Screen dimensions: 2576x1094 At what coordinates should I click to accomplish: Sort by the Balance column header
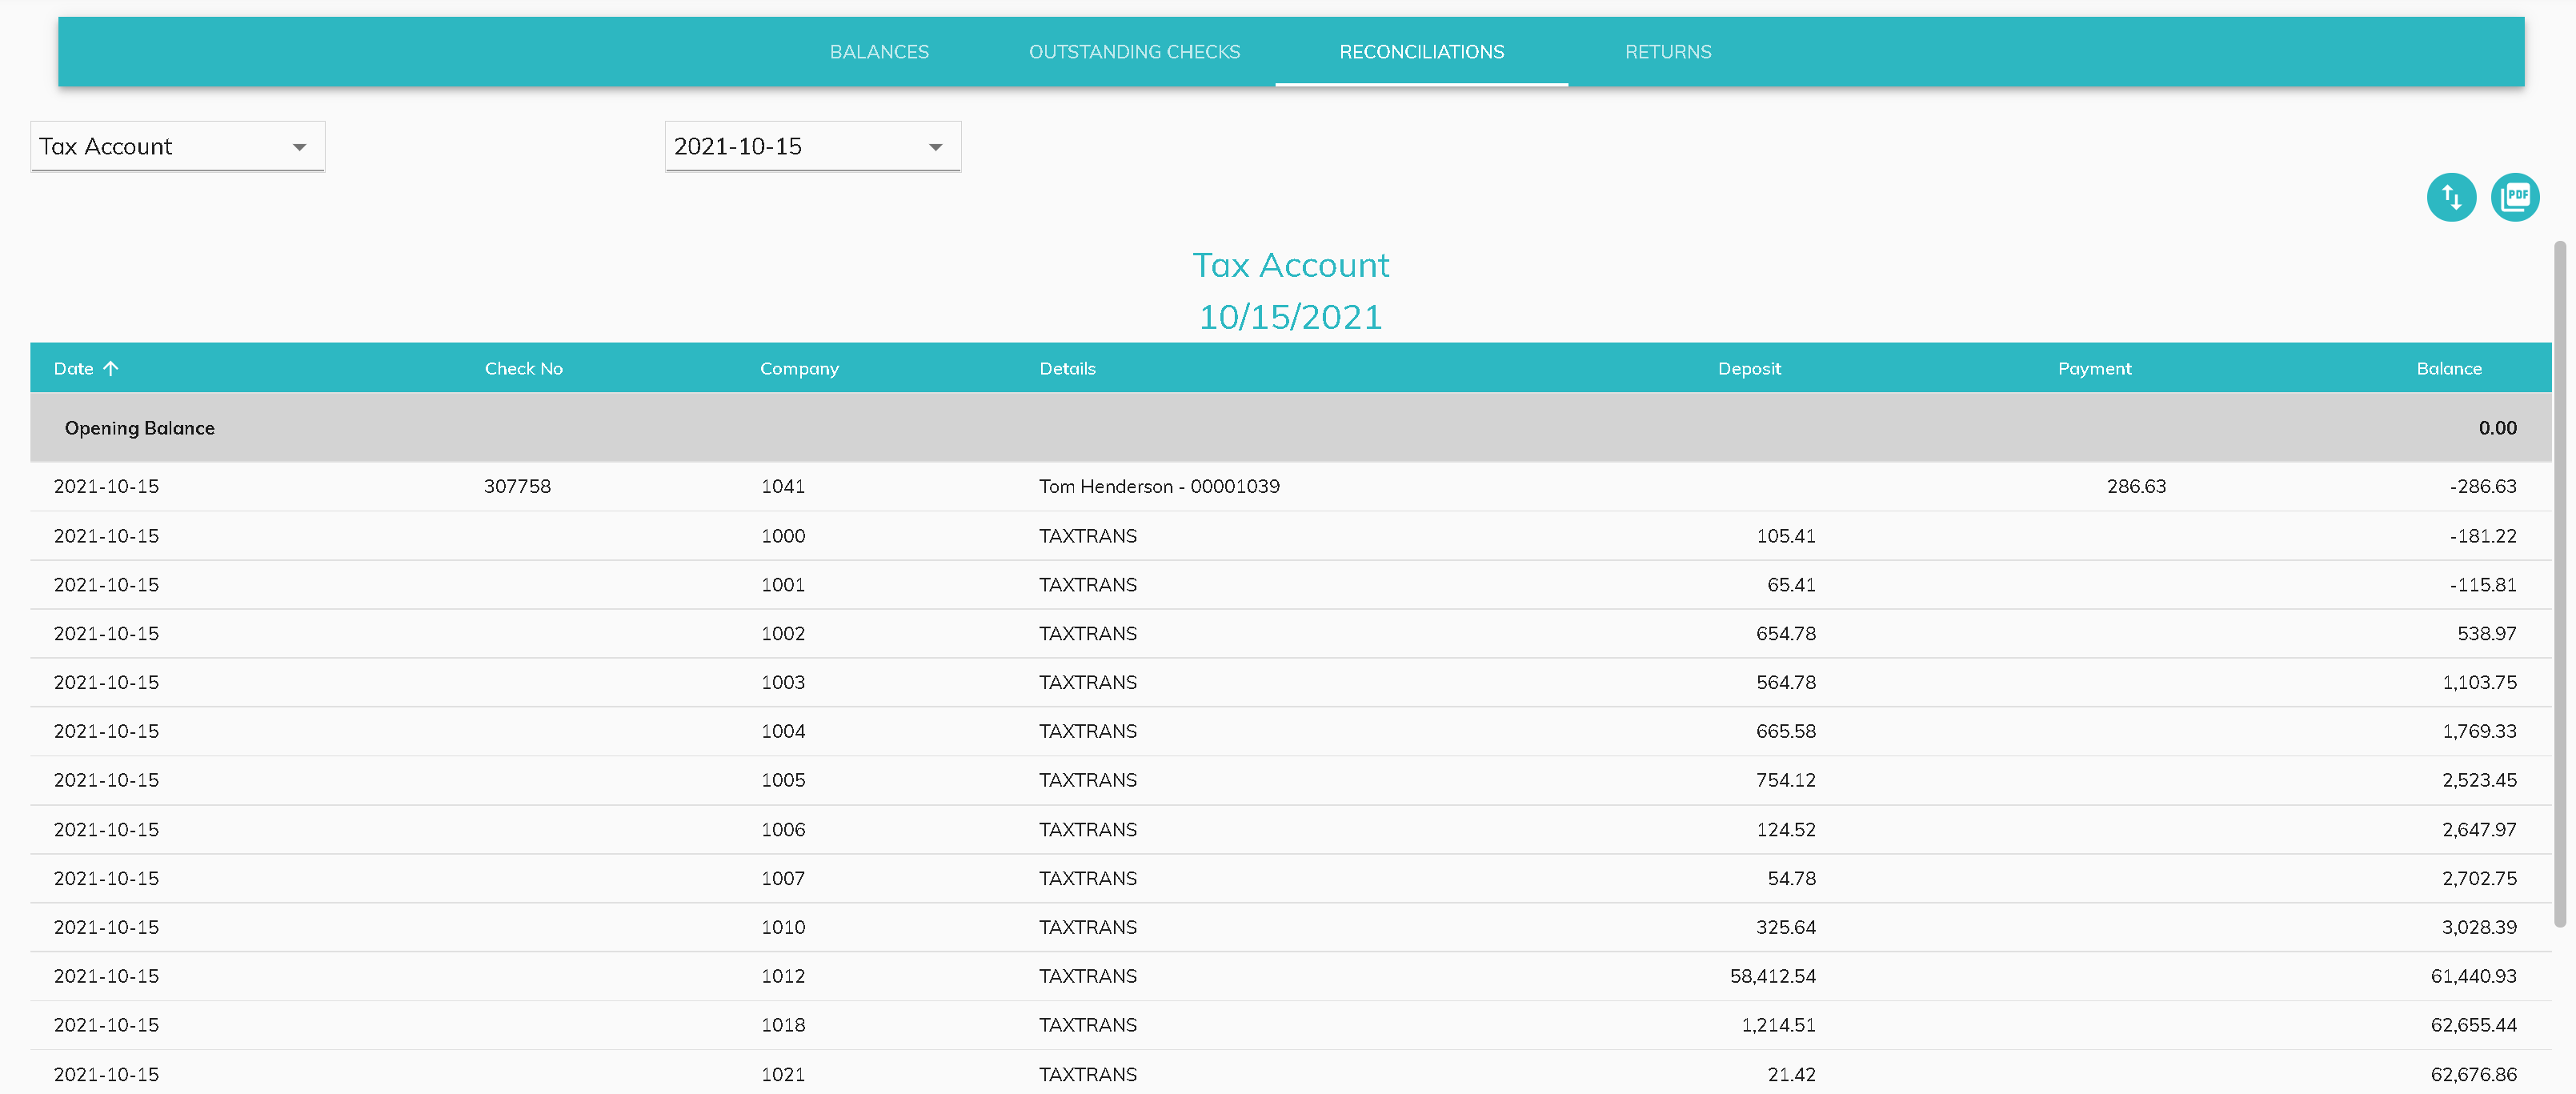[x=2448, y=368]
